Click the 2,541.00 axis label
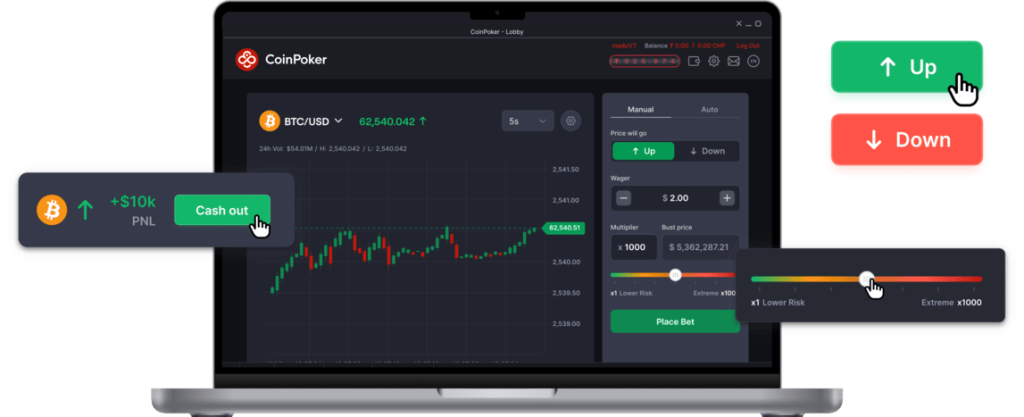 566,200
